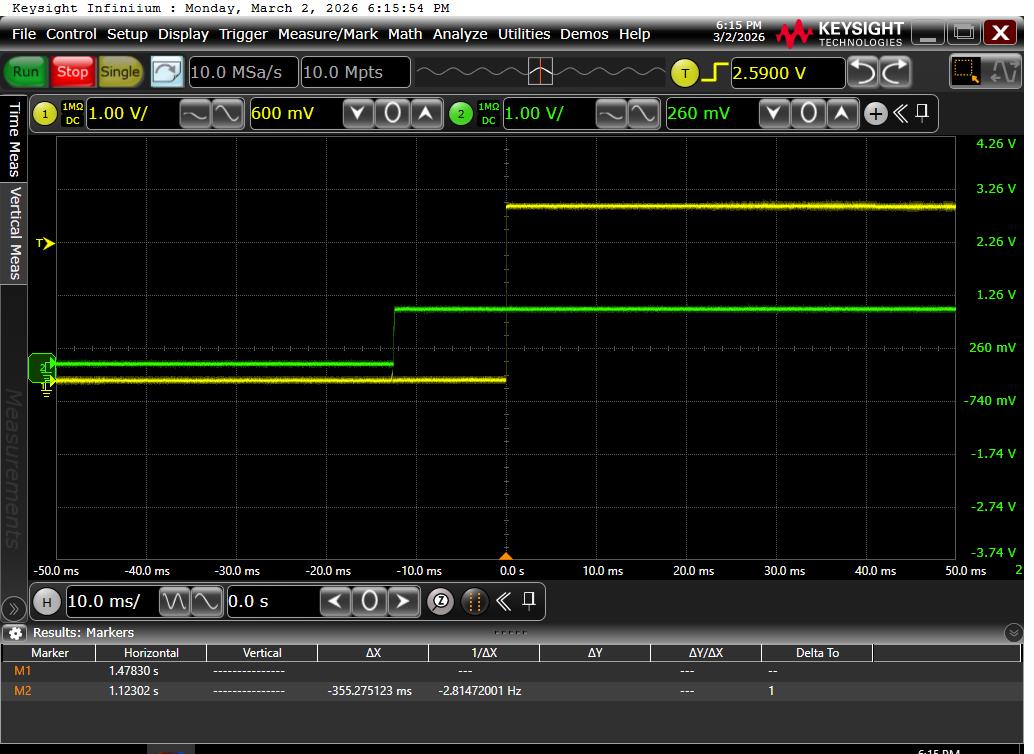Pin the channel toolbar
The height and width of the screenshot is (754, 1034).
click(x=922, y=113)
